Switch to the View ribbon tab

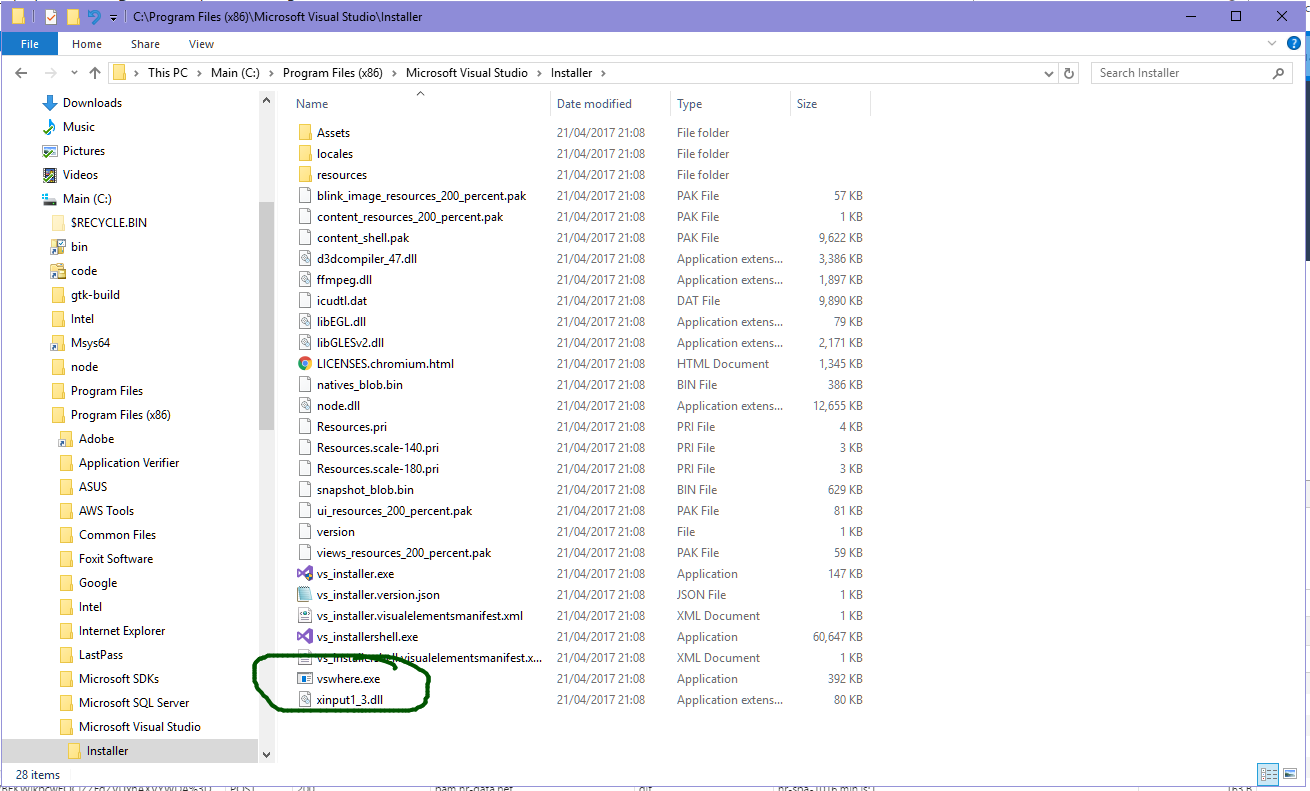(x=201, y=44)
